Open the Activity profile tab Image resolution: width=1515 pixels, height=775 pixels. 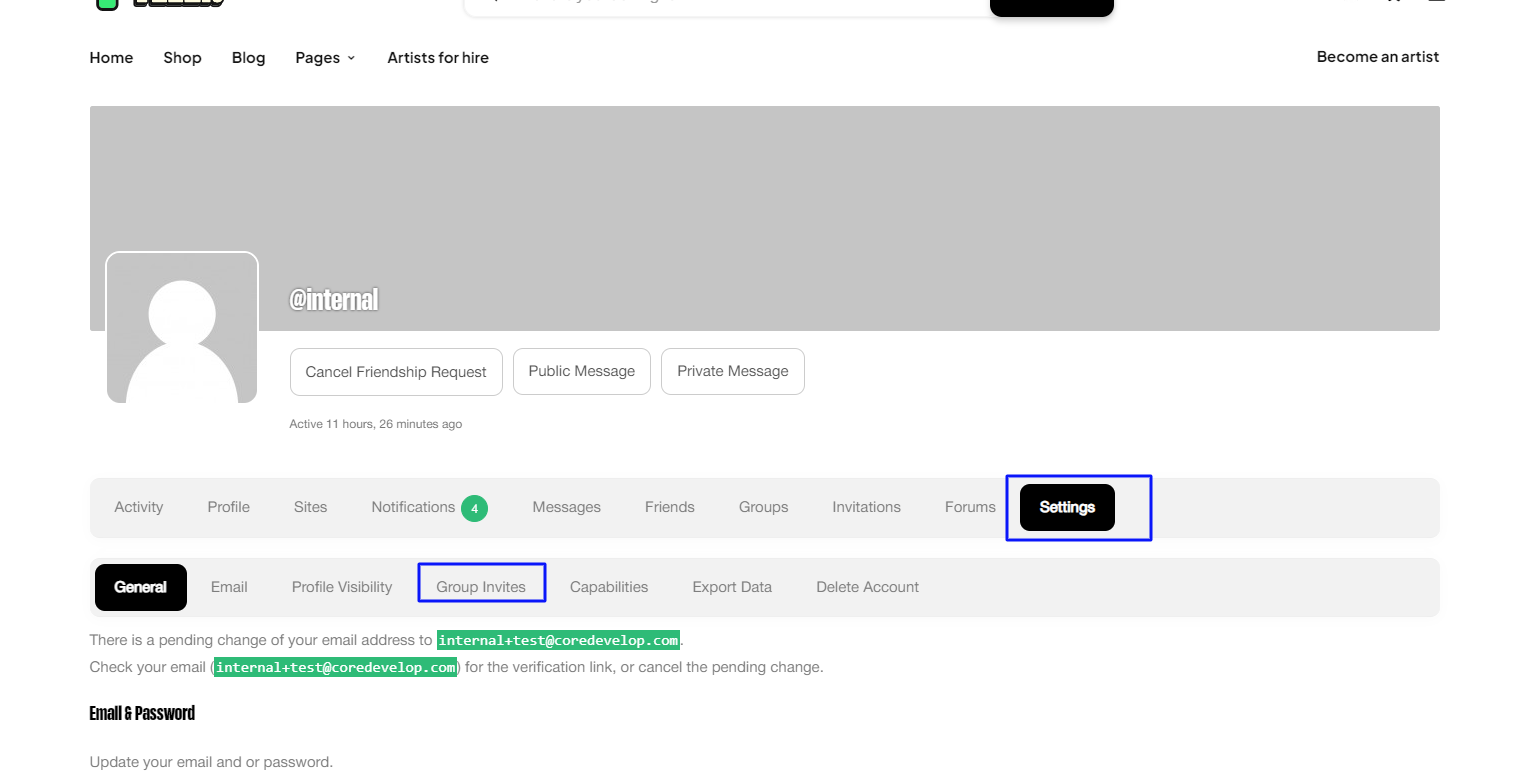click(x=139, y=507)
